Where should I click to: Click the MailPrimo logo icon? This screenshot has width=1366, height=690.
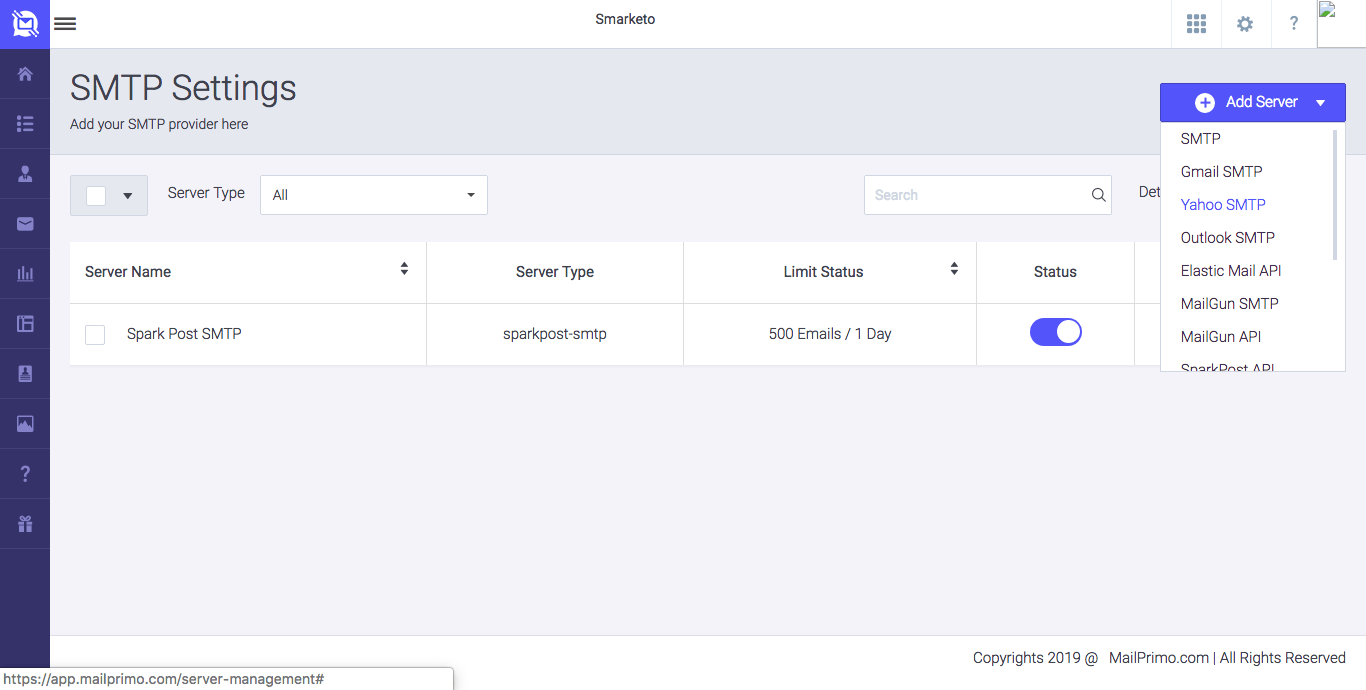[x=25, y=23]
